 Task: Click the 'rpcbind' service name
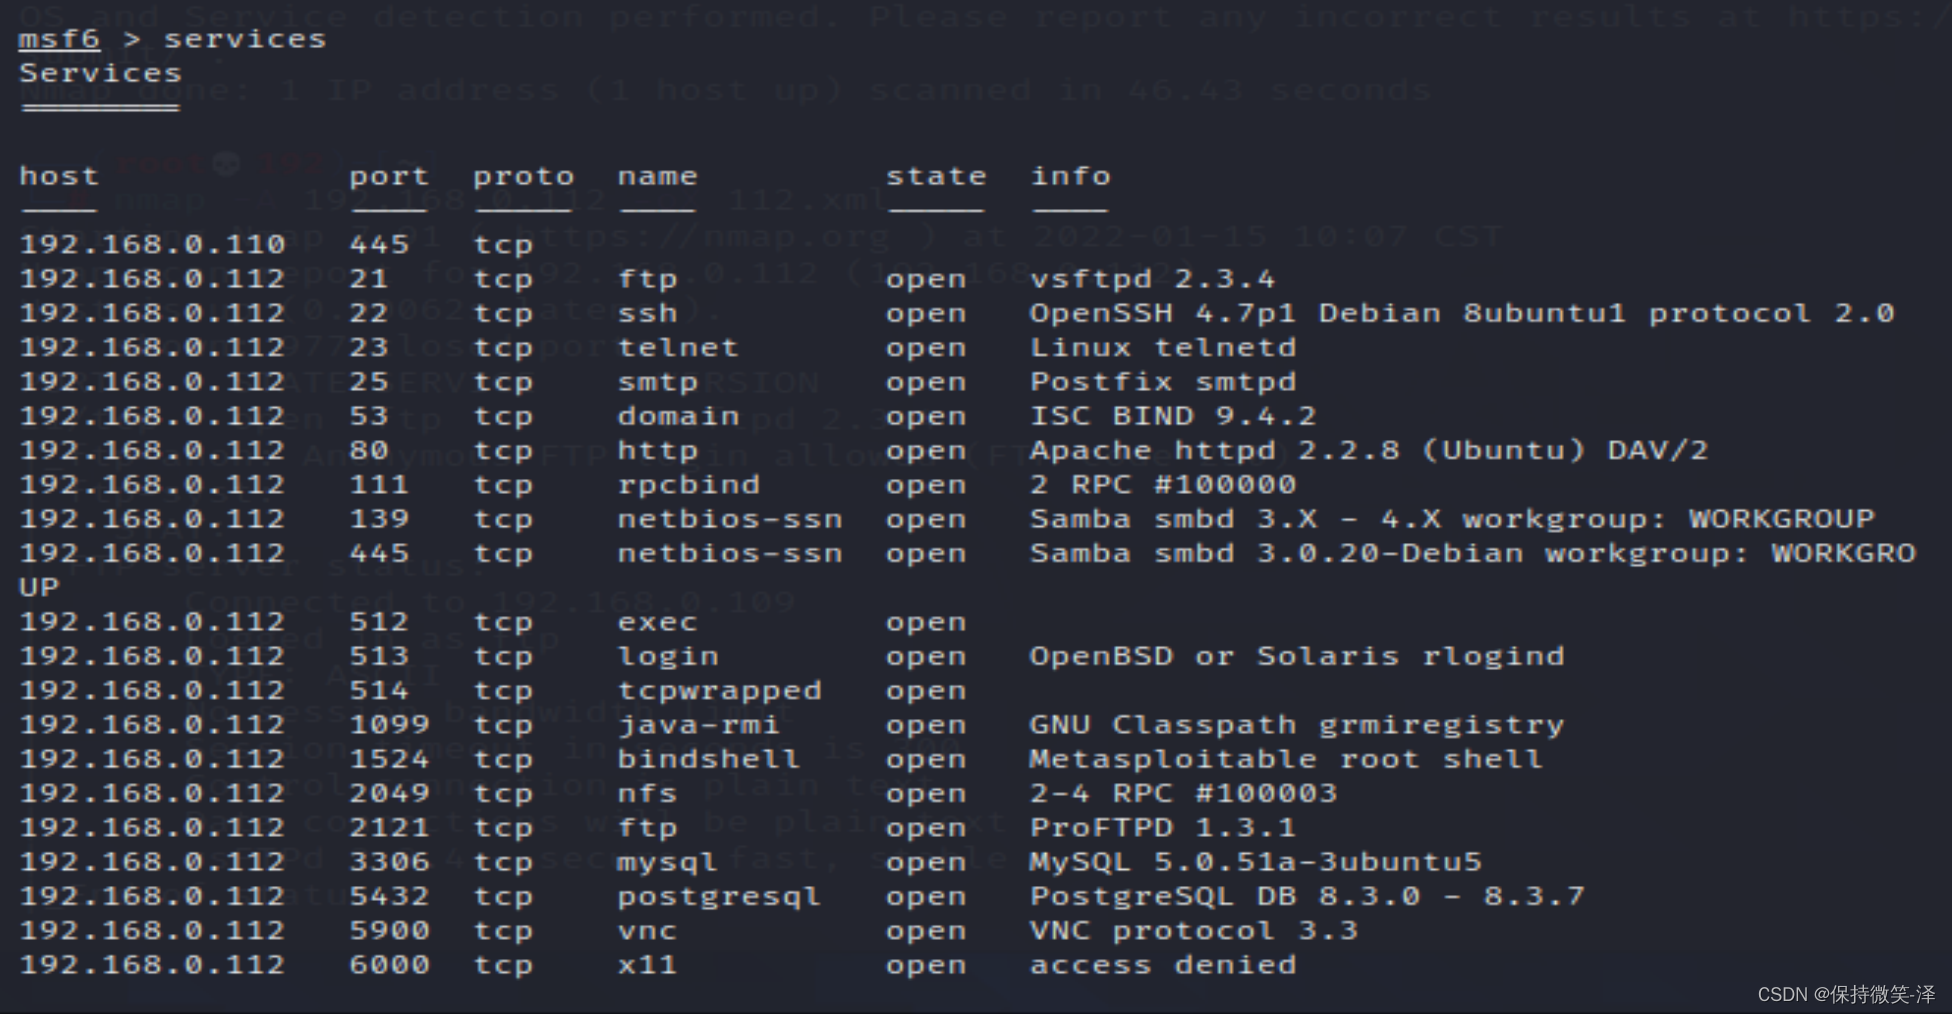(x=688, y=485)
